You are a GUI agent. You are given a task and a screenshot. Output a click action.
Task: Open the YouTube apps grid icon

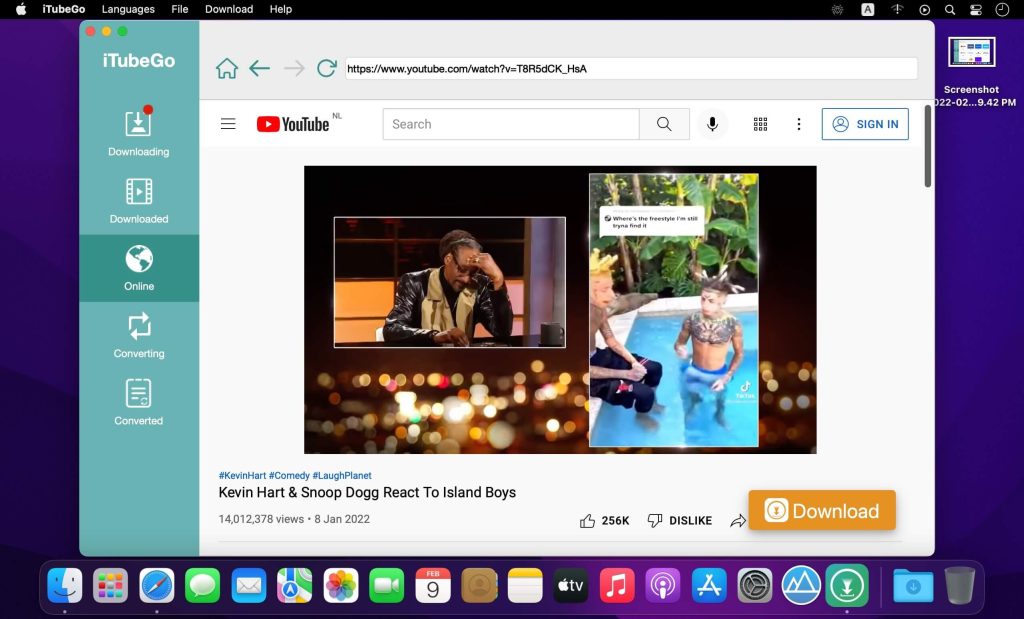(760, 124)
